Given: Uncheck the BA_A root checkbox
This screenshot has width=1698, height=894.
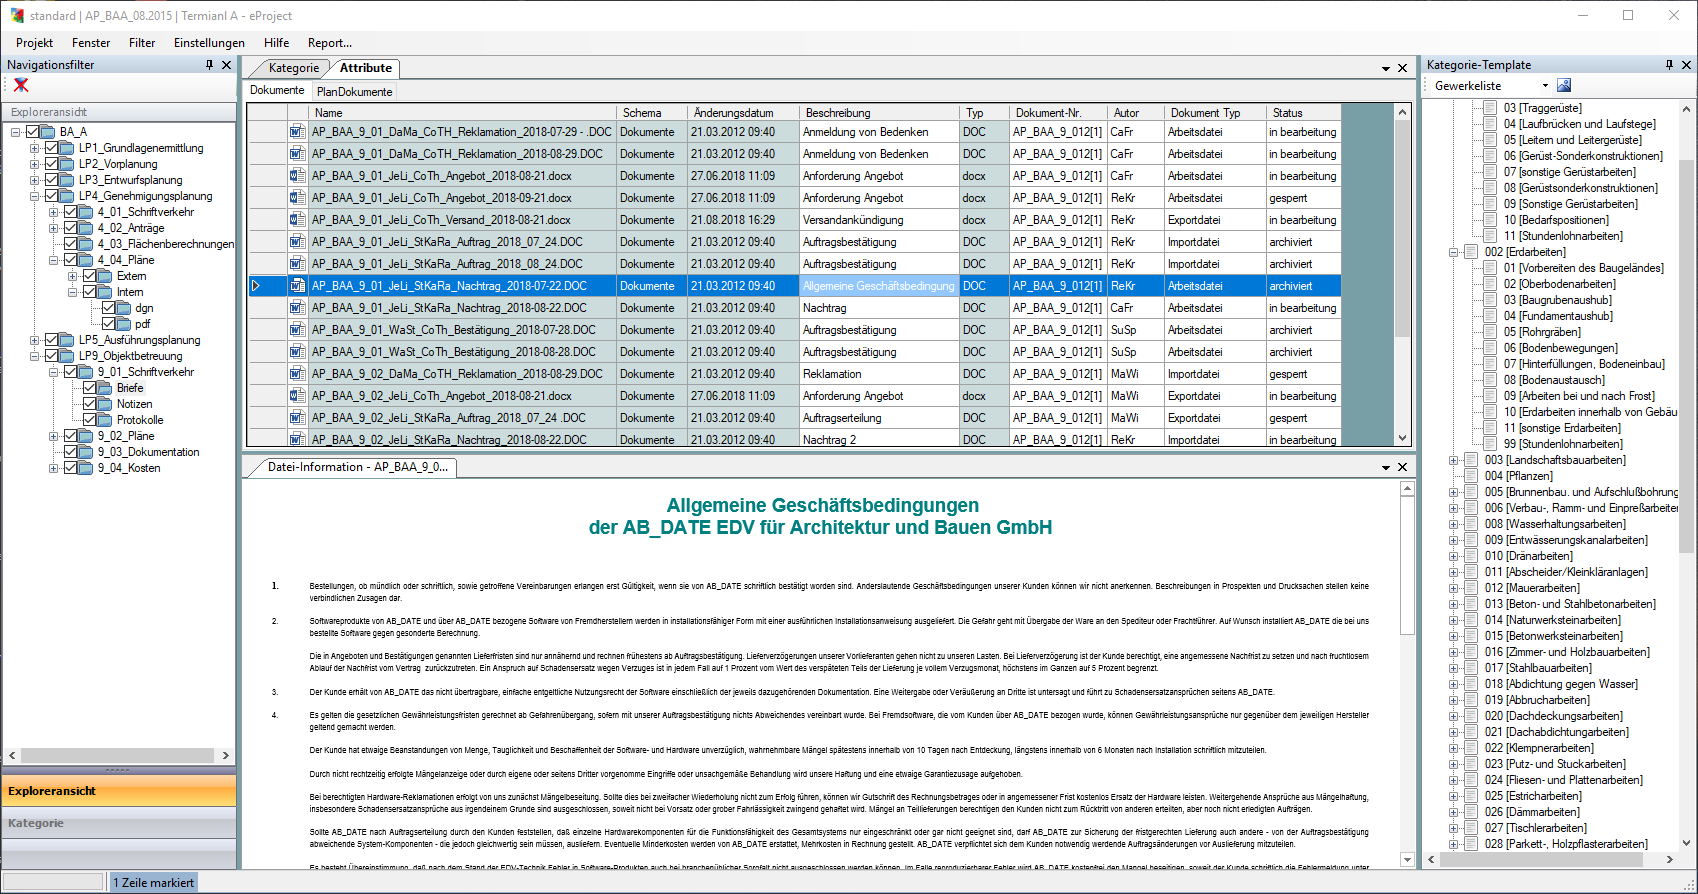Looking at the screenshot, I should [32, 132].
